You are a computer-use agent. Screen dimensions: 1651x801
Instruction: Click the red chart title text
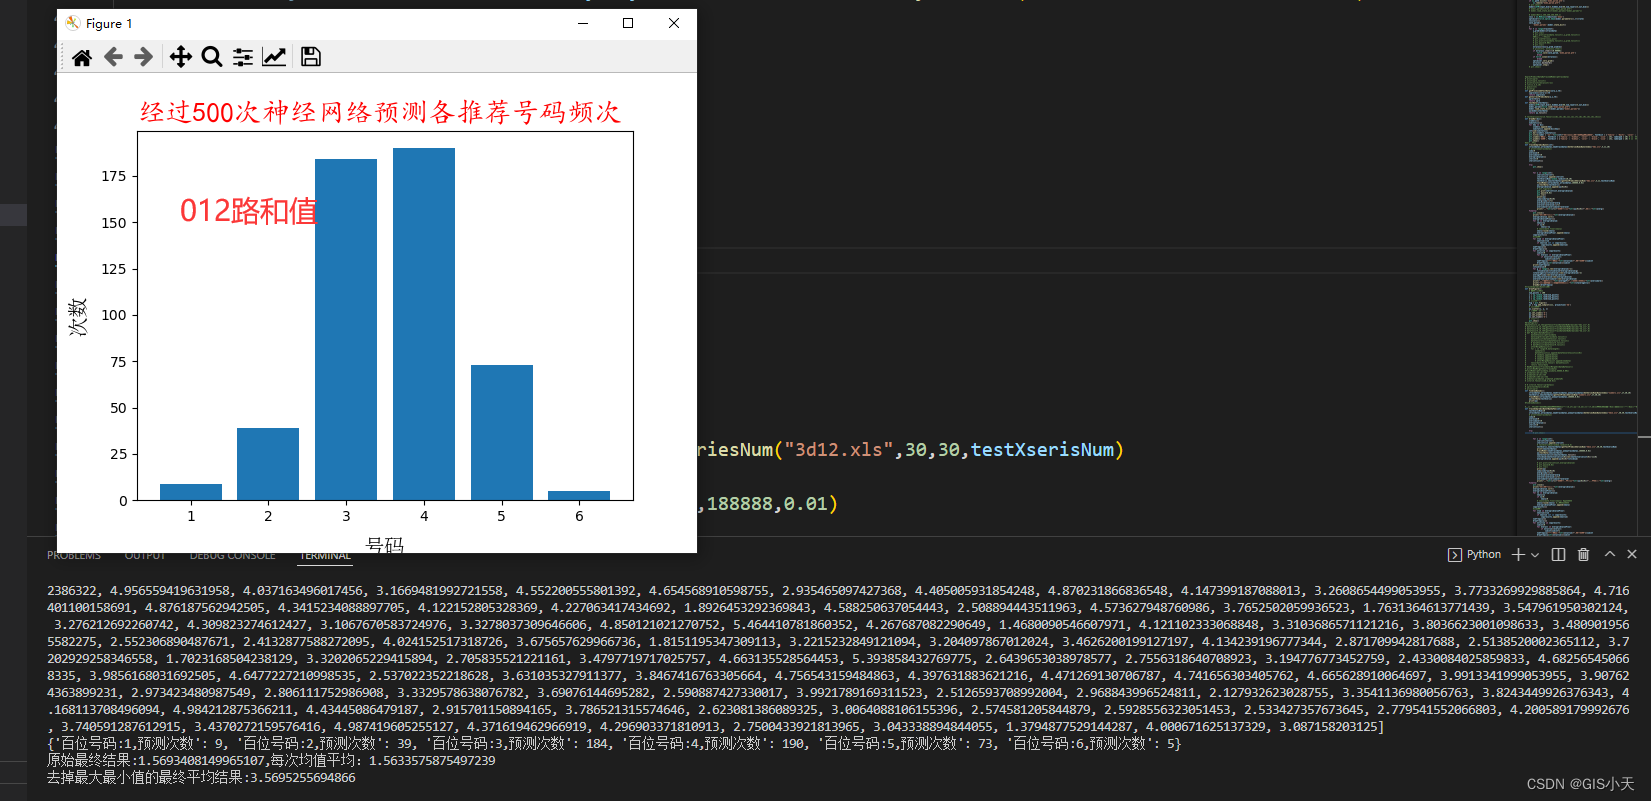pyautogui.click(x=380, y=112)
